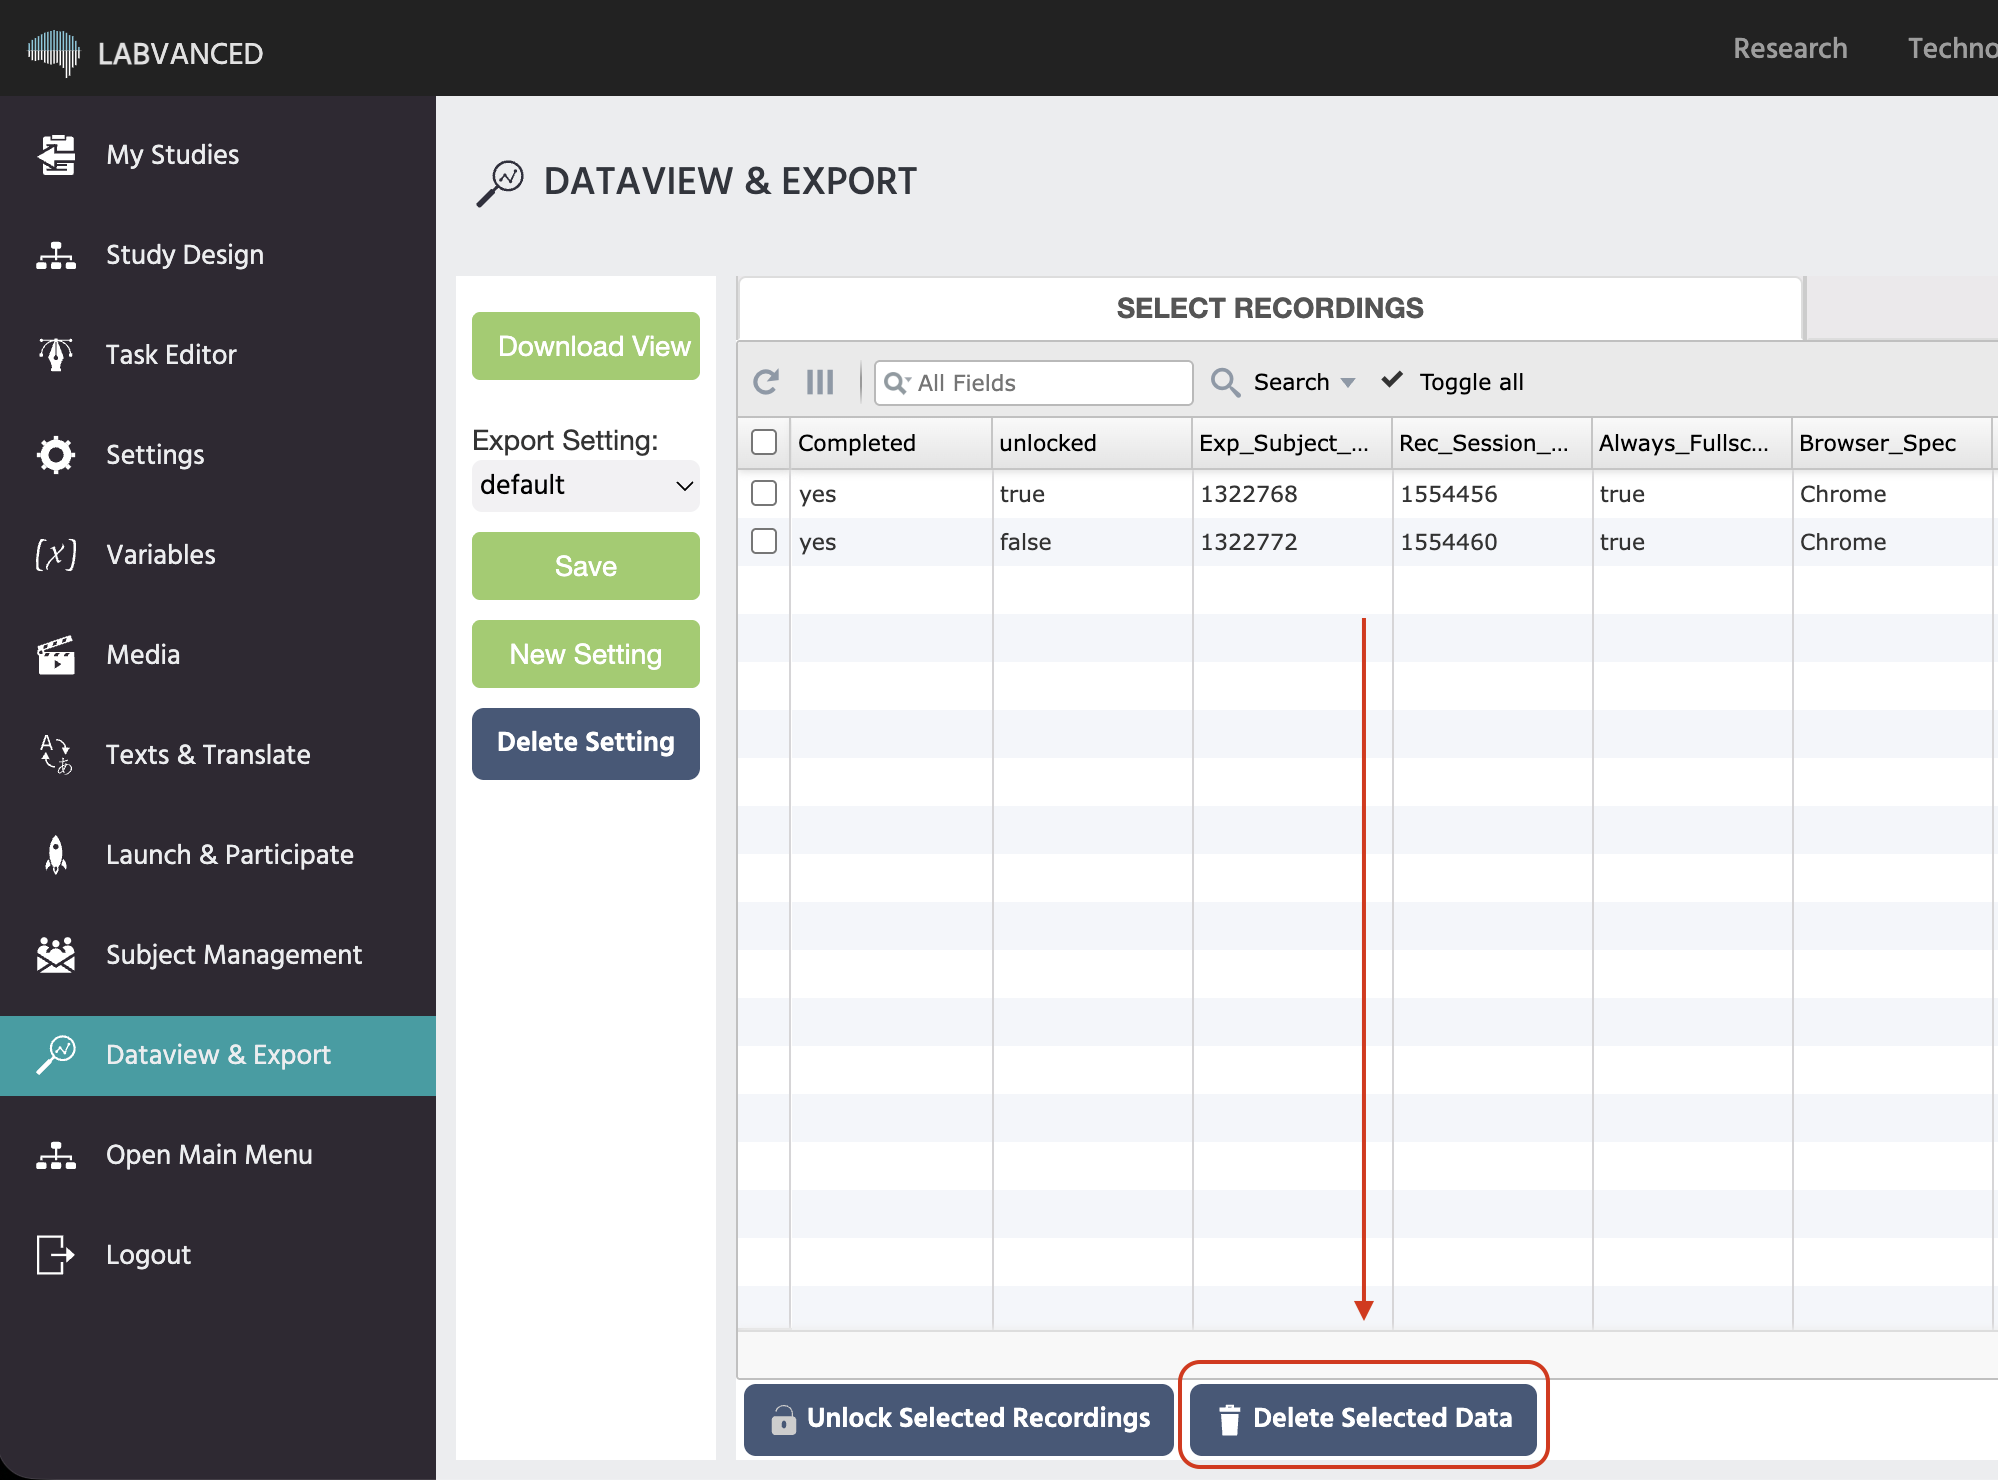Check the row with subject 1322772

[x=764, y=541]
